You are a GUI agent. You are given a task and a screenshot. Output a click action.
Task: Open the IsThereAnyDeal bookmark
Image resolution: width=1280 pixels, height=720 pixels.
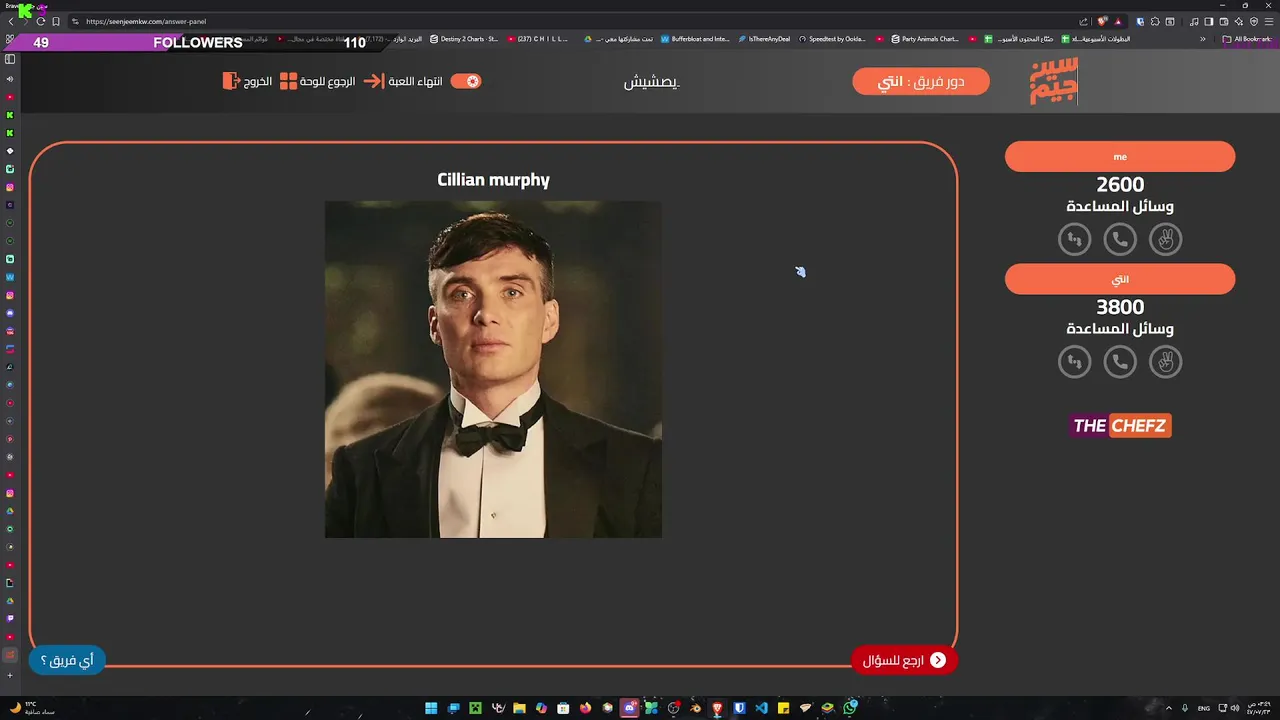764,39
